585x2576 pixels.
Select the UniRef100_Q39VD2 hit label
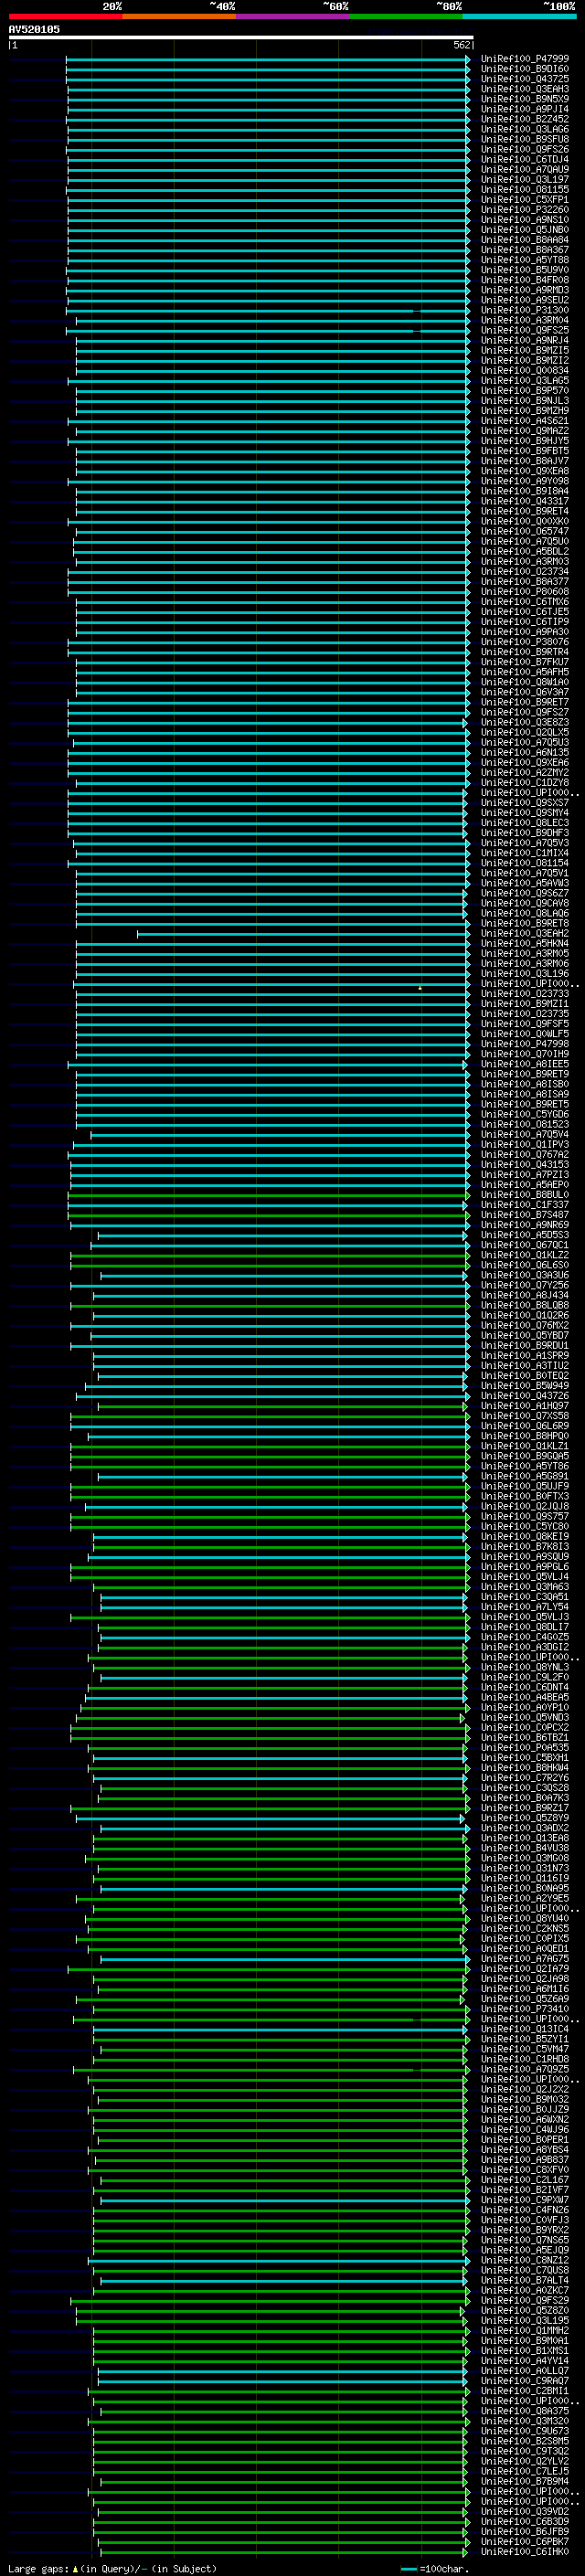click(525, 2511)
